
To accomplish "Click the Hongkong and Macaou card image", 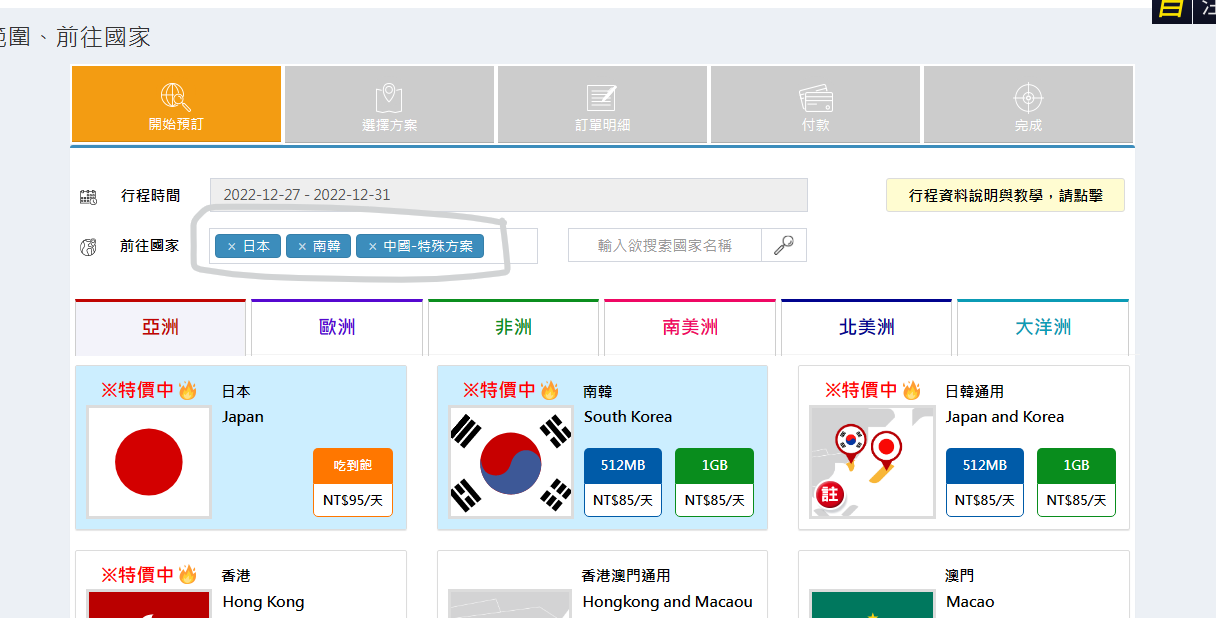I will click(511, 604).
